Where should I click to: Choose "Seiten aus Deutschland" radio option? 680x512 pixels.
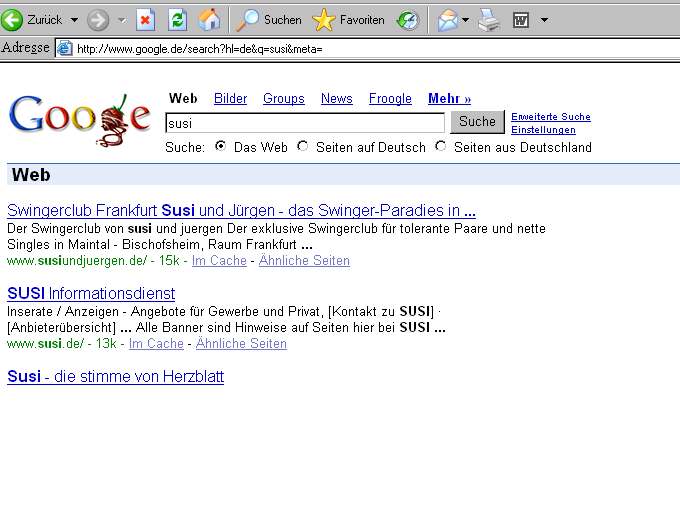point(441,146)
